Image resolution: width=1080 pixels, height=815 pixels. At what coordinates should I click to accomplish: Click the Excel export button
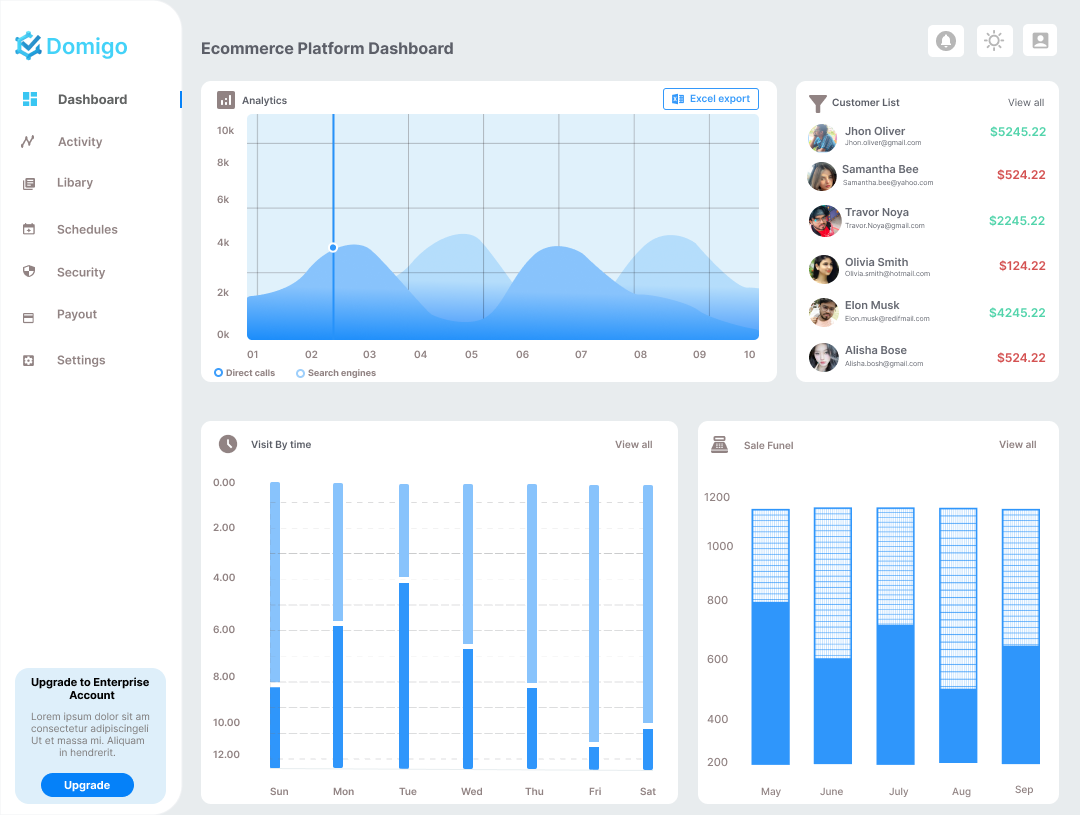click(710, 99)
